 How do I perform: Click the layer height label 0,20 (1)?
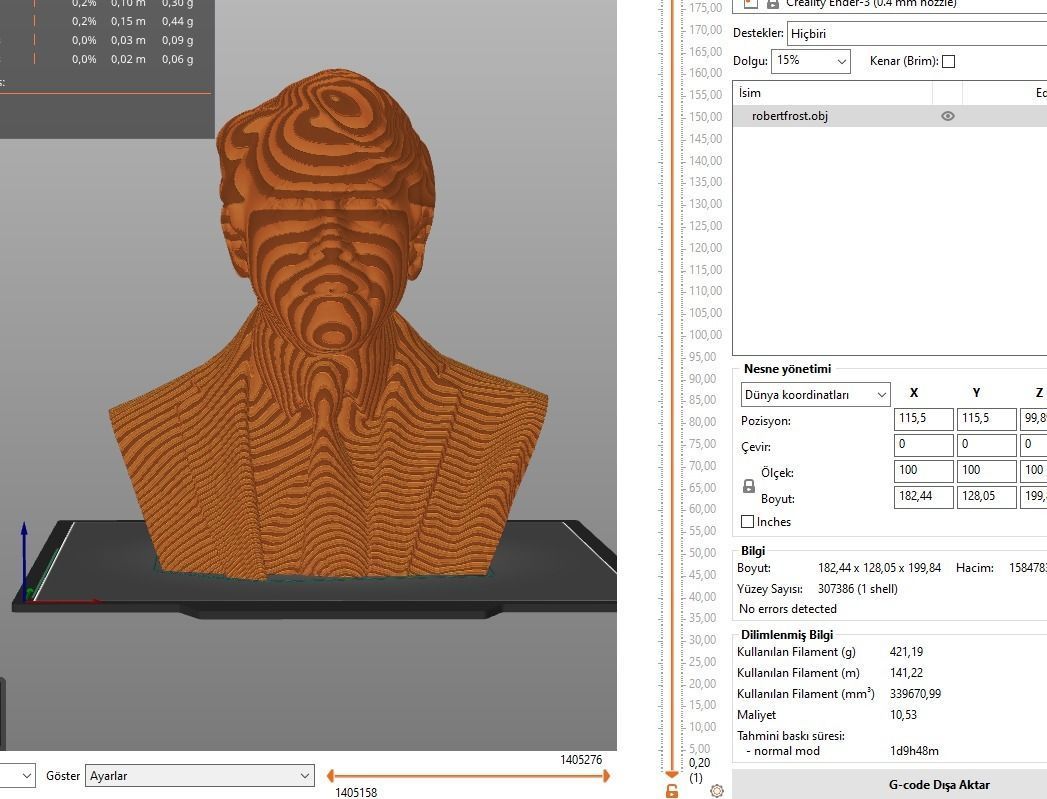(699, 770)
